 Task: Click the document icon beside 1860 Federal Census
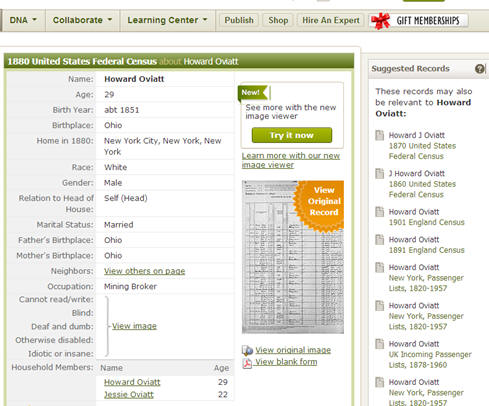[380, 173]
